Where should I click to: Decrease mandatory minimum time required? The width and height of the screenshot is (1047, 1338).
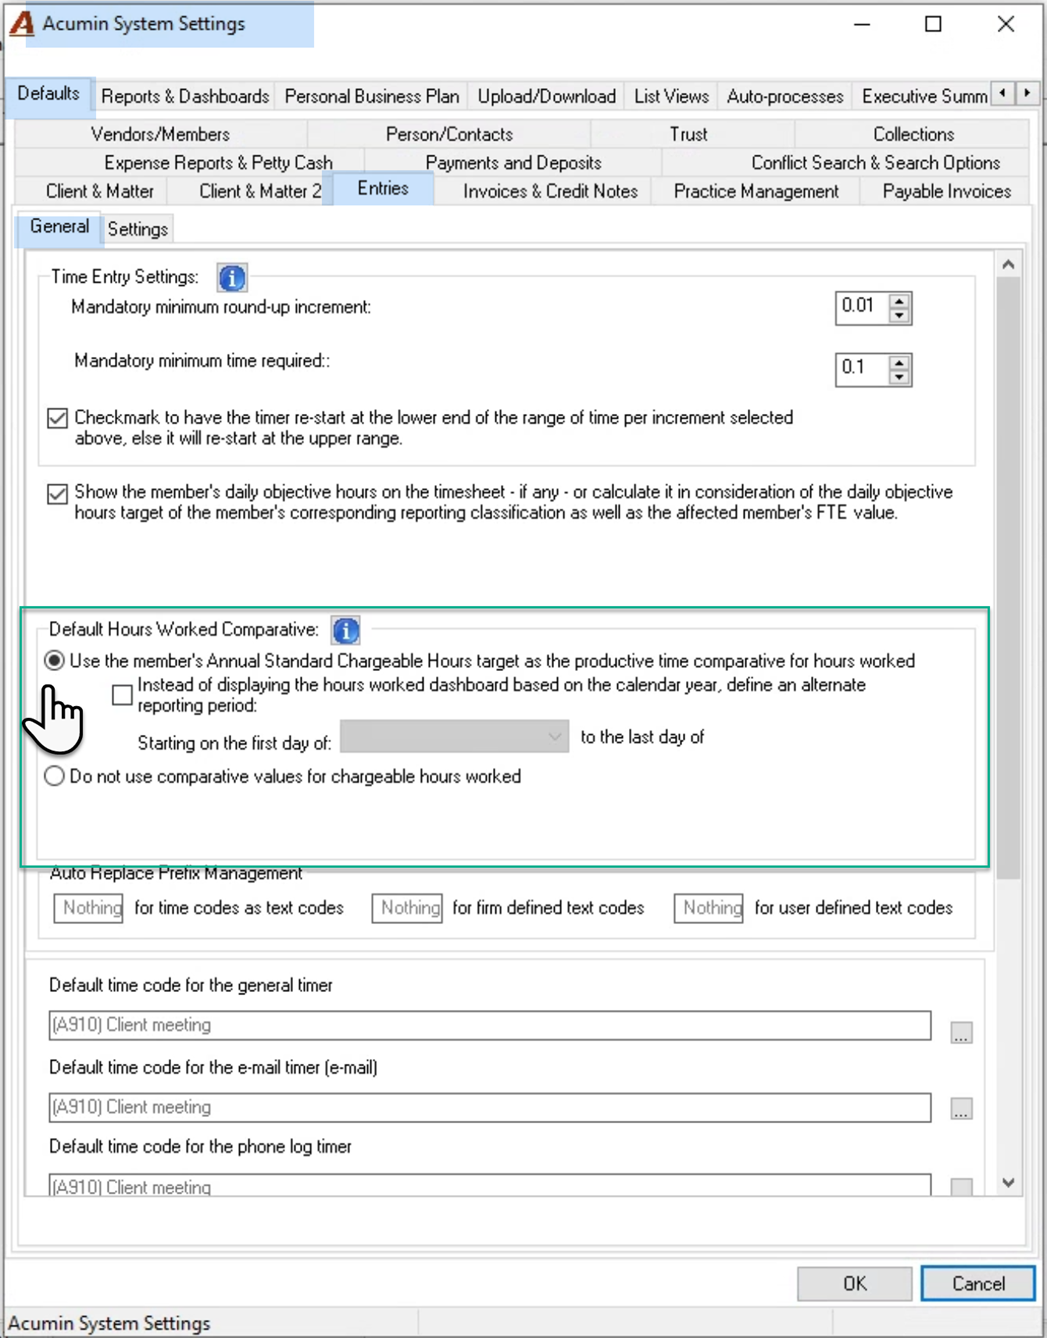click(899, 377)
